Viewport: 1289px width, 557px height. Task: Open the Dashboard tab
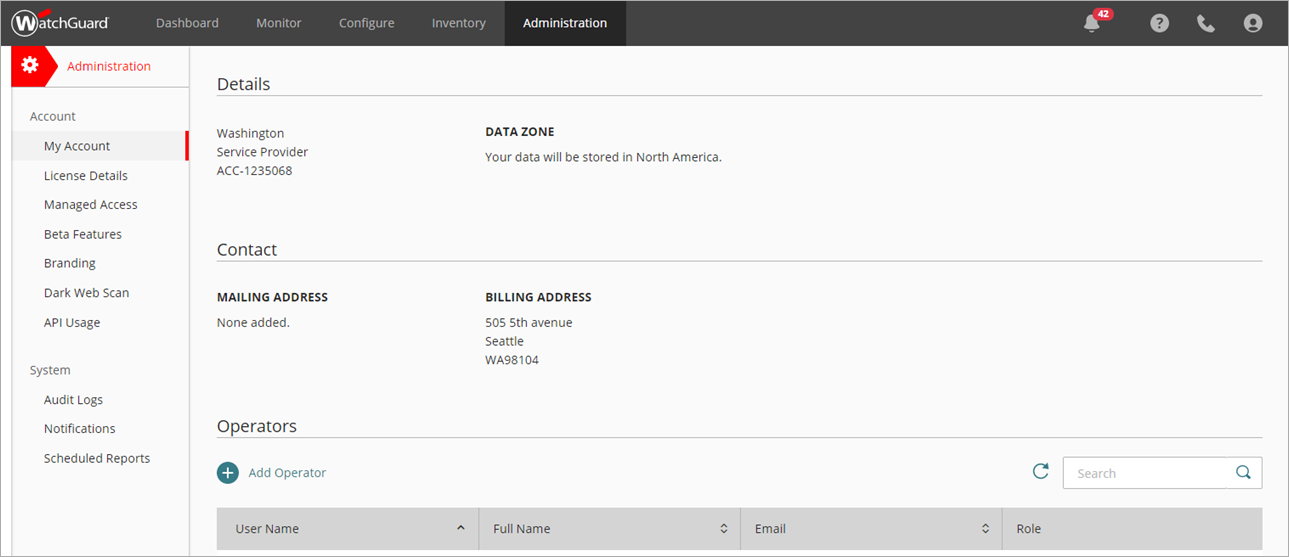point(187,23)
